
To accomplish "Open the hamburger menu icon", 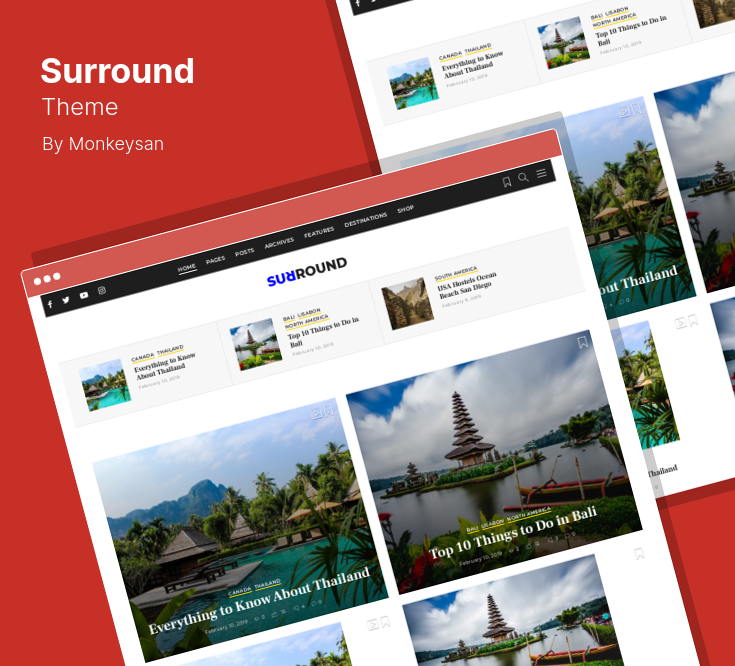I will coord(541,173).
